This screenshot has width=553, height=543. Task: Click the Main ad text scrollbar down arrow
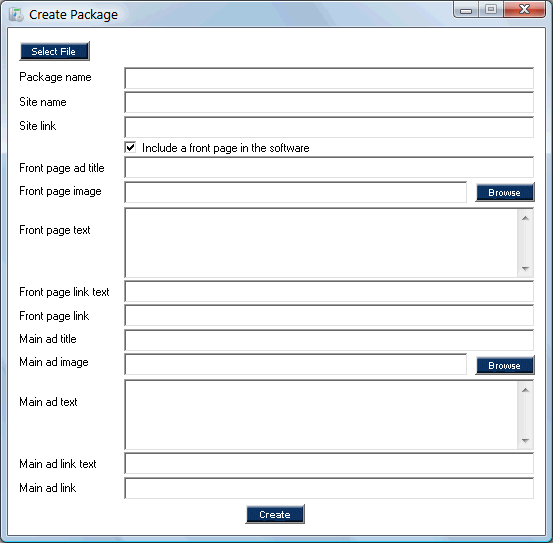click(x=525, y=440)
